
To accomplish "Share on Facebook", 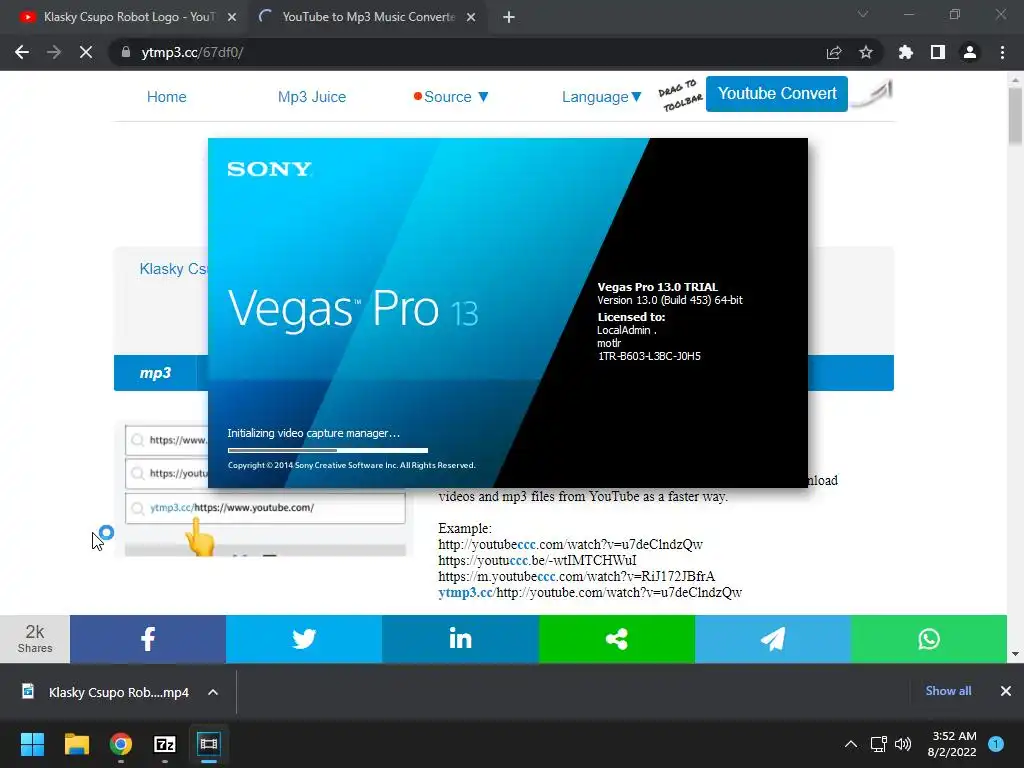I will point(148,639).
